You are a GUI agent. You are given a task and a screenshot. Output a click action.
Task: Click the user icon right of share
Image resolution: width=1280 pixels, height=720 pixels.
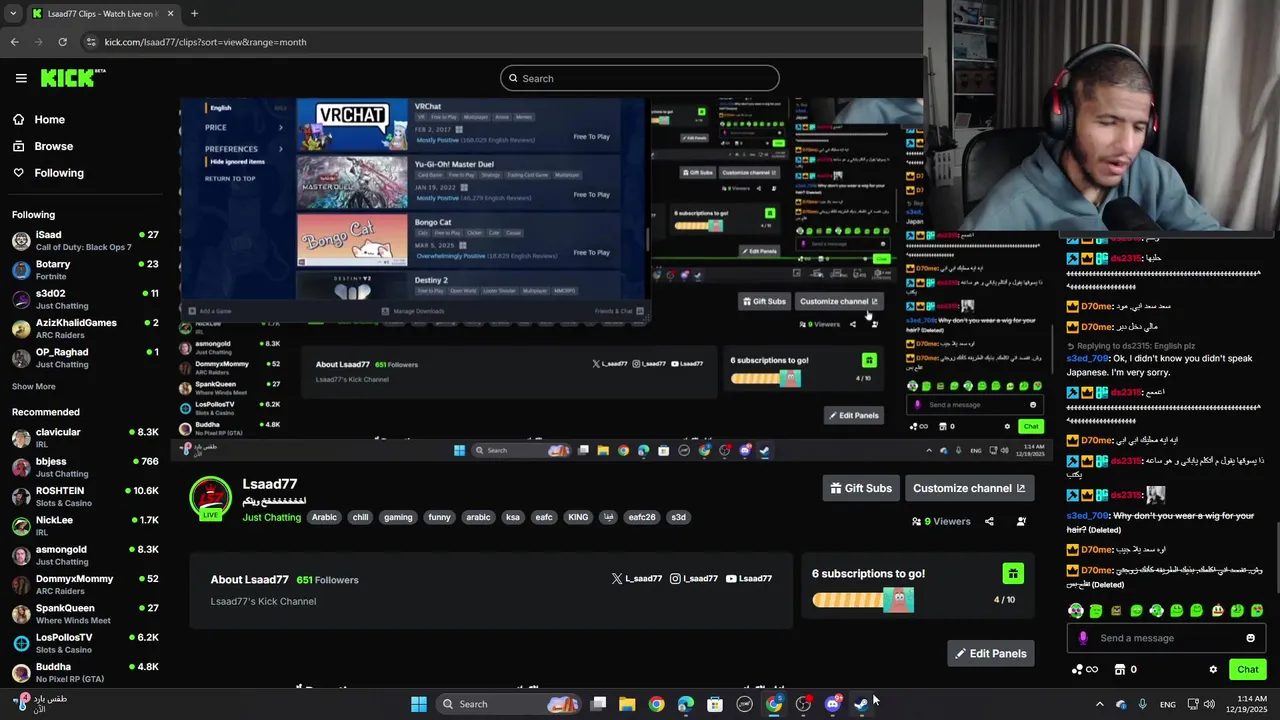click(x=1021, y=521)
